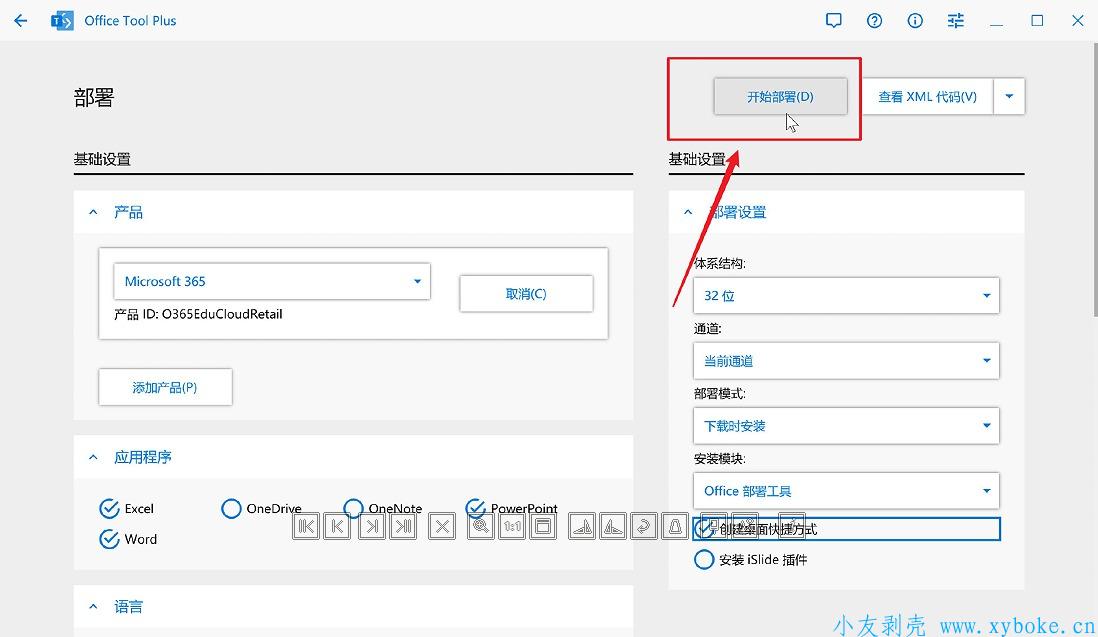Screen dimensions: 1098x637
Task: Open the settings sliders icon
Action: tap(956, 21)
